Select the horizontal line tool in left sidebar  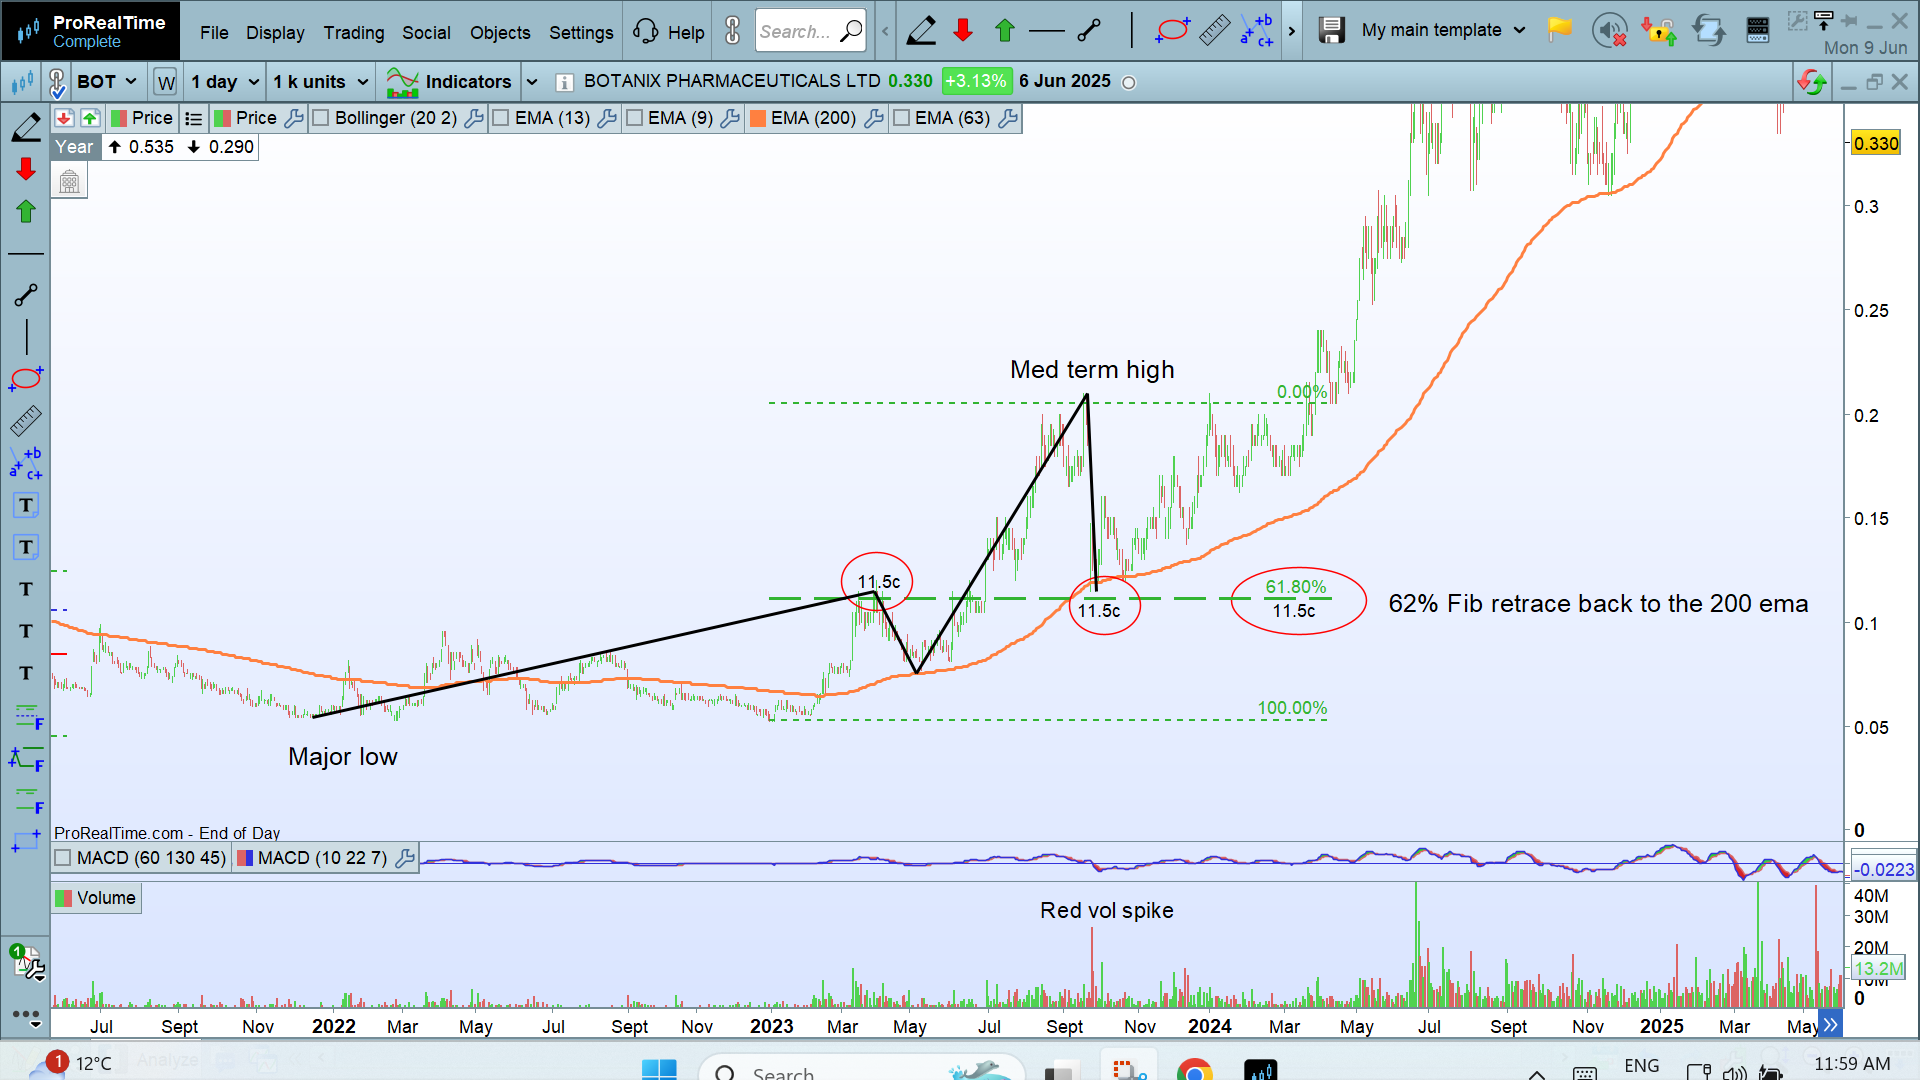[26, 254]
